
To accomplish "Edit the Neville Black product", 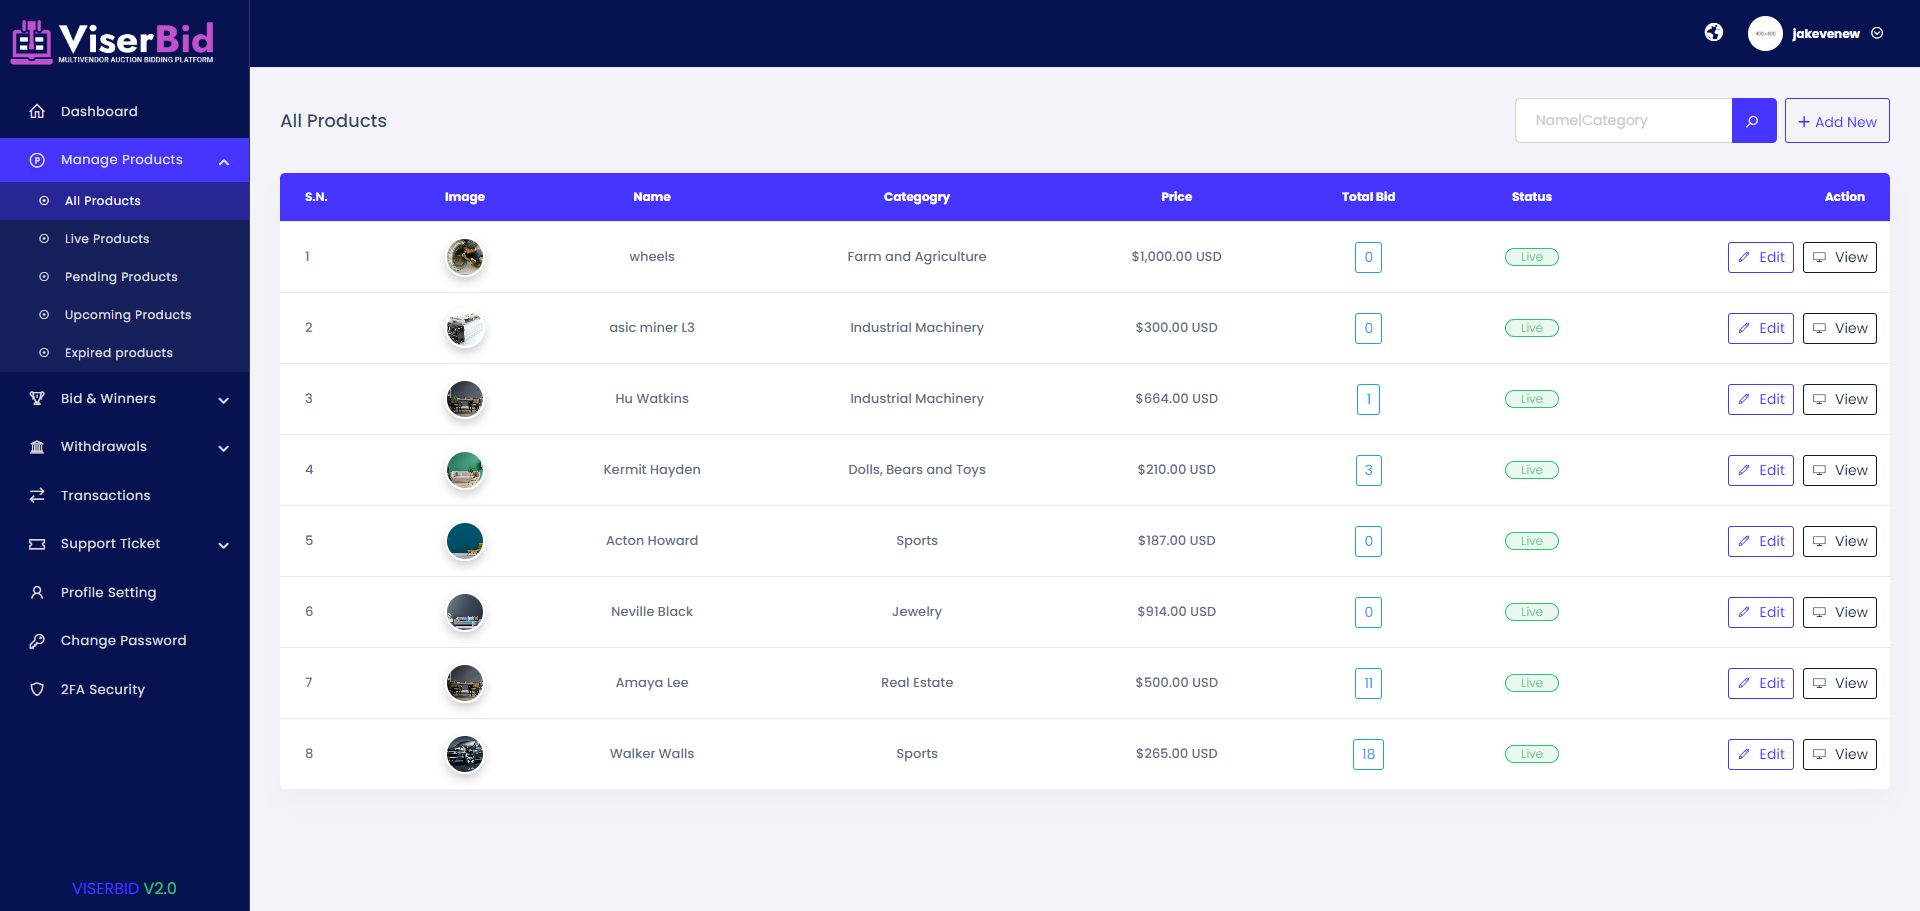I will click(1761, 612).
